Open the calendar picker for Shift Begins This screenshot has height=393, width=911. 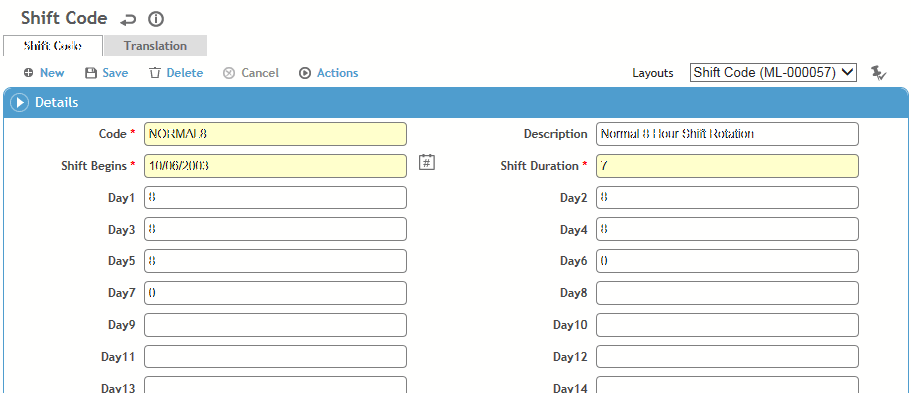click(427, 162)
